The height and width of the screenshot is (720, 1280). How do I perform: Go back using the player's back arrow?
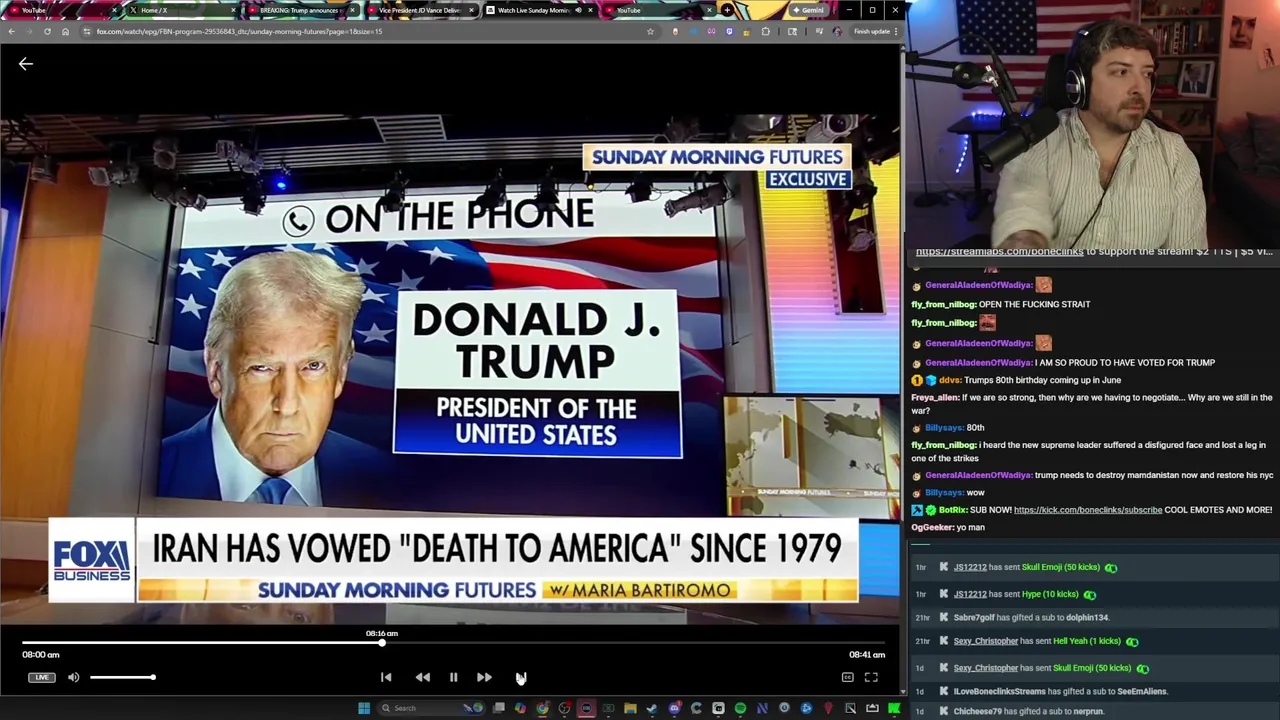coord(26,64)
